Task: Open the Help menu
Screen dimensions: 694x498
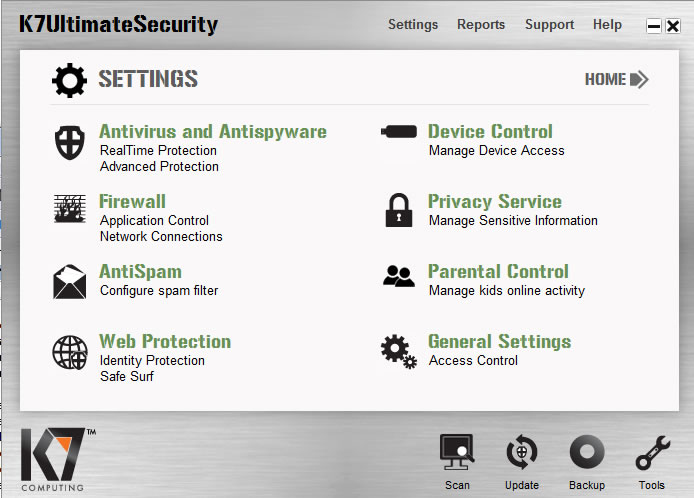Action: (x=607, y=25)
